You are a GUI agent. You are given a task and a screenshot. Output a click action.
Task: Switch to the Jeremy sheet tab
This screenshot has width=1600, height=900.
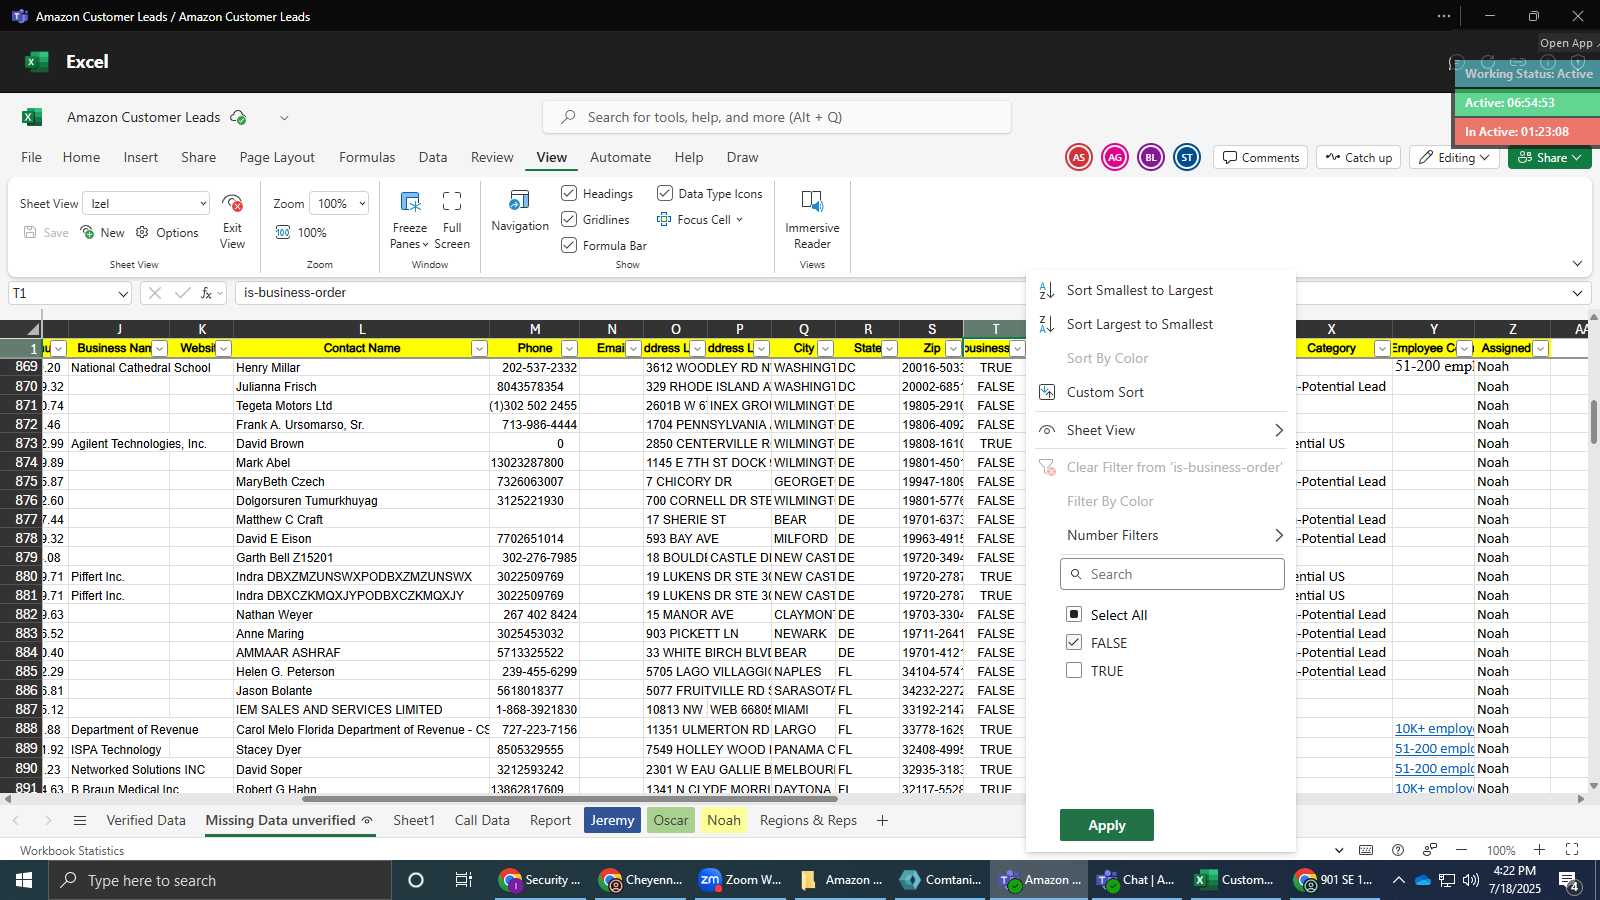(x=612, y=820)
